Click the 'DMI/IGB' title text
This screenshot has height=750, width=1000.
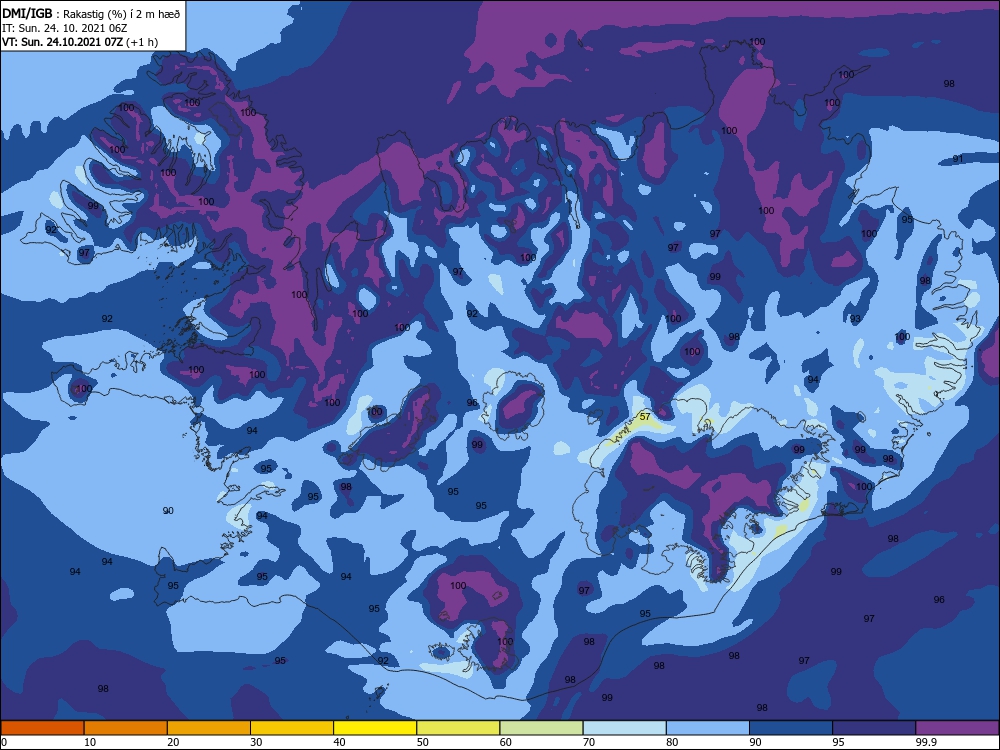point(27,14)
